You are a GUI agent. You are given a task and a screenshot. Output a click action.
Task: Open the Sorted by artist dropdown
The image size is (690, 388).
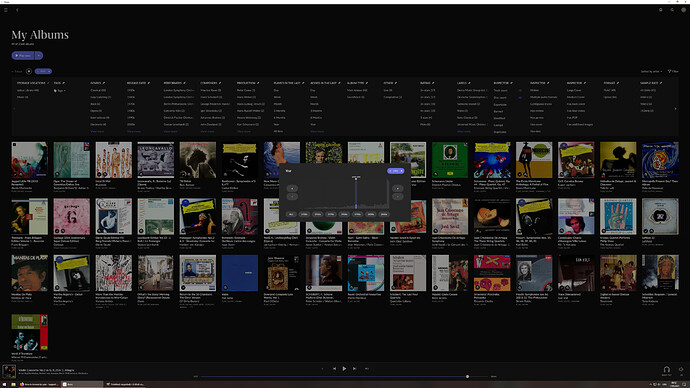(651, 71)
